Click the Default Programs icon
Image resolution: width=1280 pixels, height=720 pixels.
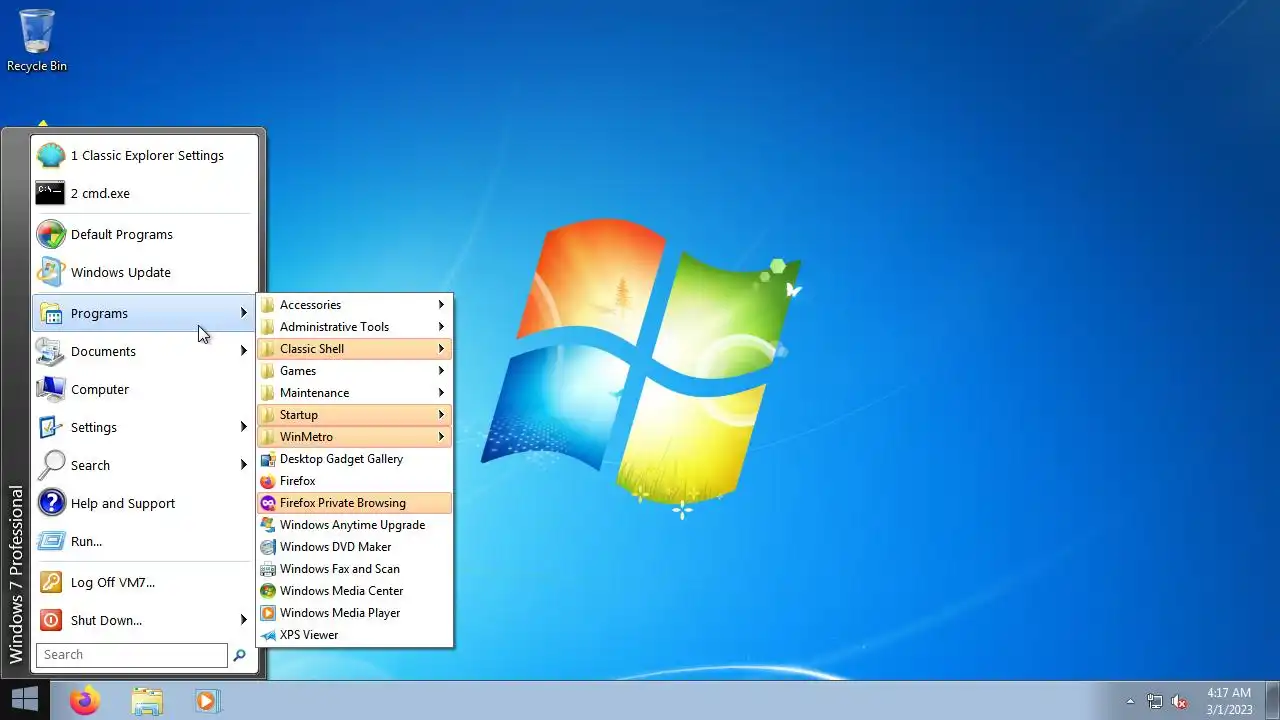coord(51,234)
